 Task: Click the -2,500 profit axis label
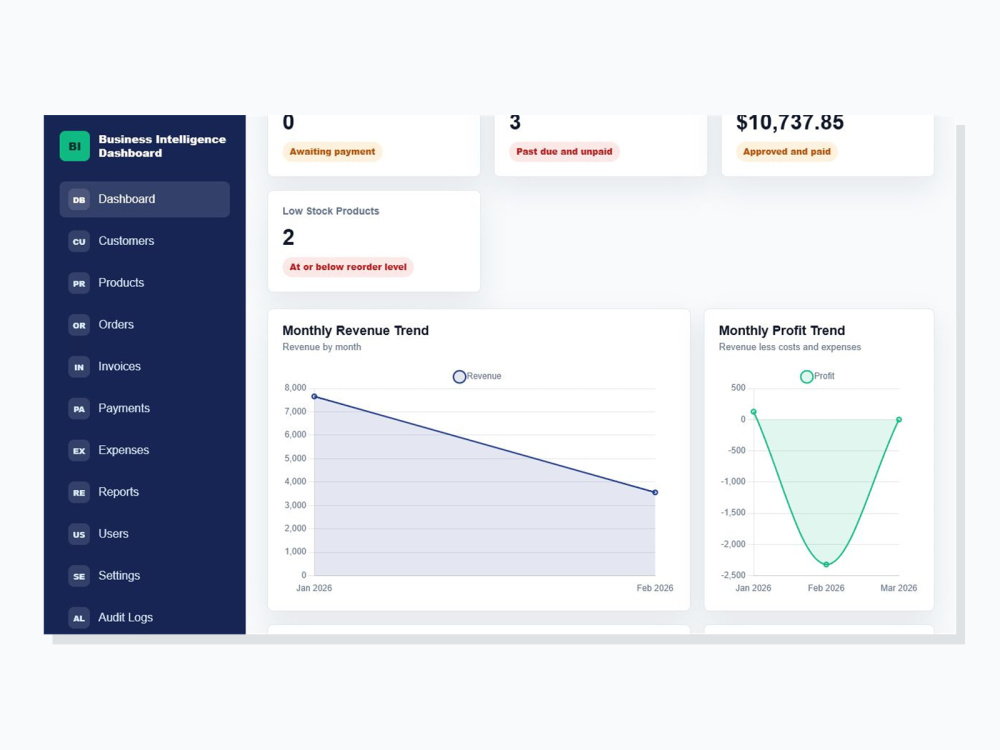pyautogui.click(x=733, y=575)
